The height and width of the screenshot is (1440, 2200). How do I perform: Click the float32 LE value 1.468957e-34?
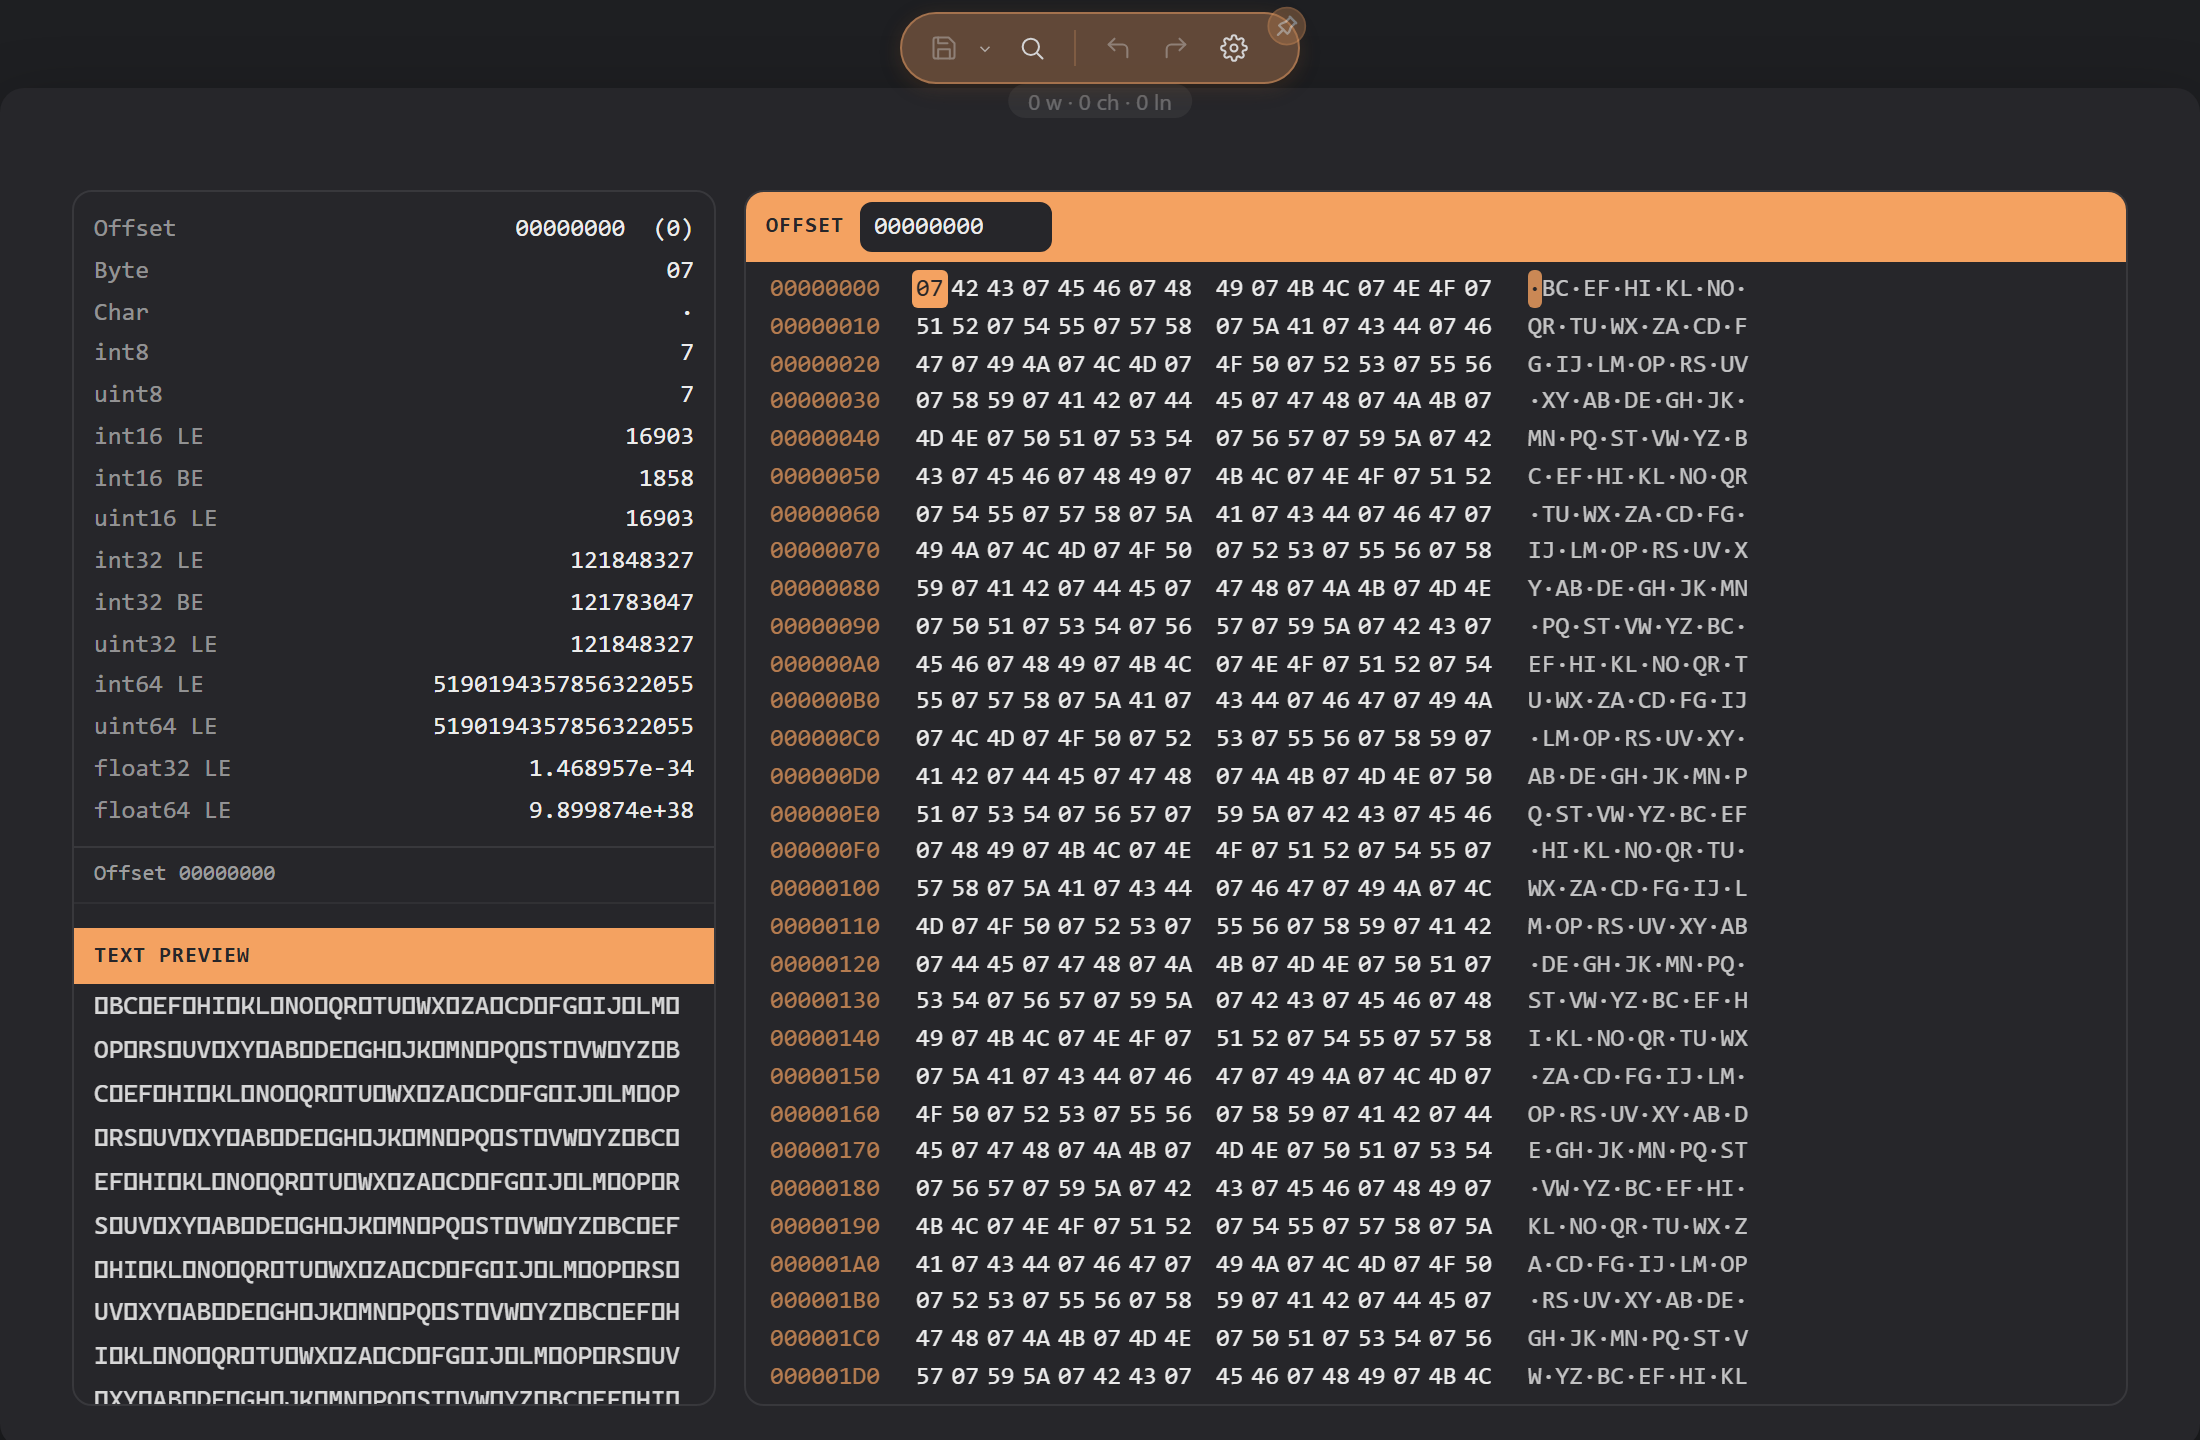[x=611, y=768]
